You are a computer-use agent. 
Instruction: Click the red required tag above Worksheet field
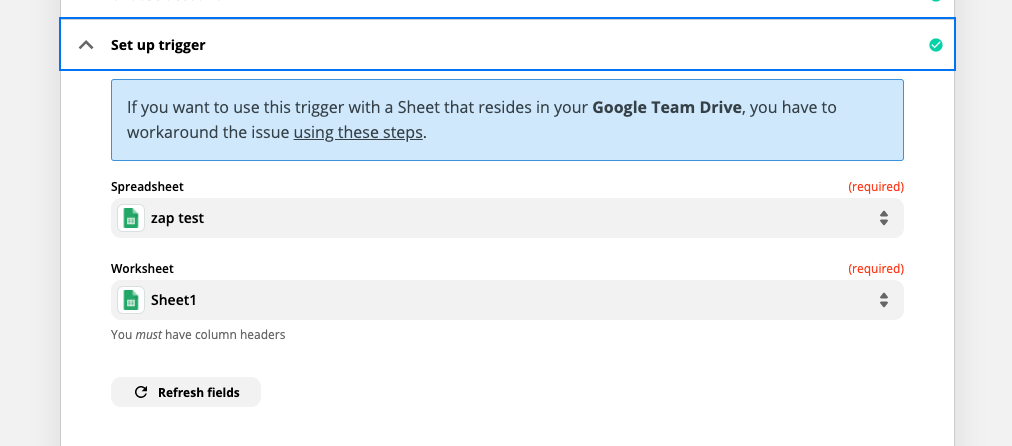tap(875, 269)
